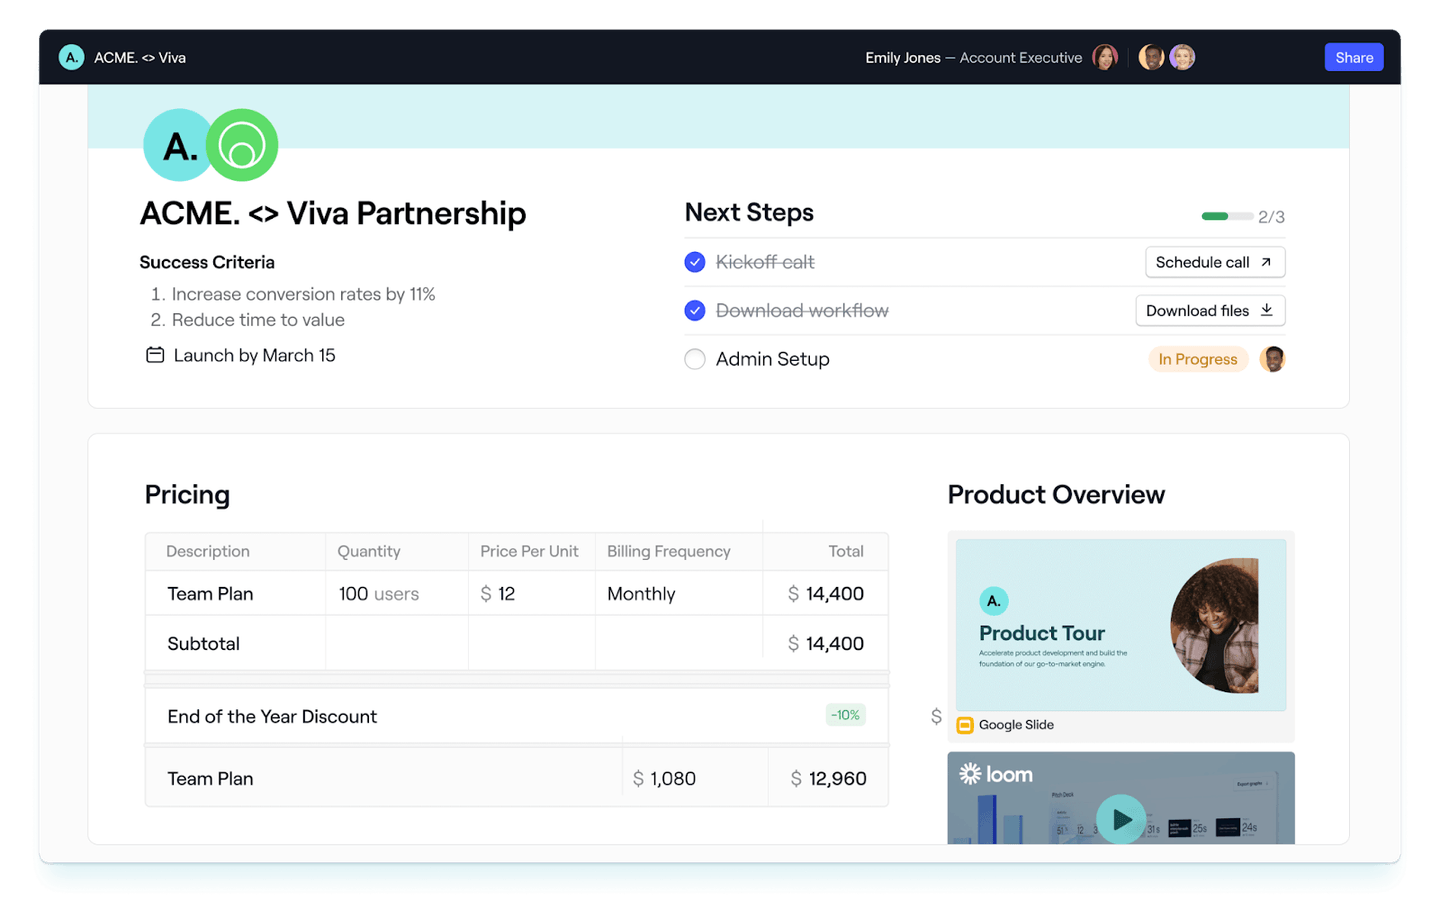The width and height of the screenshot is (1440, 902).
Task: Click the Download workflow step text
Action: click(x=802, y=310)
